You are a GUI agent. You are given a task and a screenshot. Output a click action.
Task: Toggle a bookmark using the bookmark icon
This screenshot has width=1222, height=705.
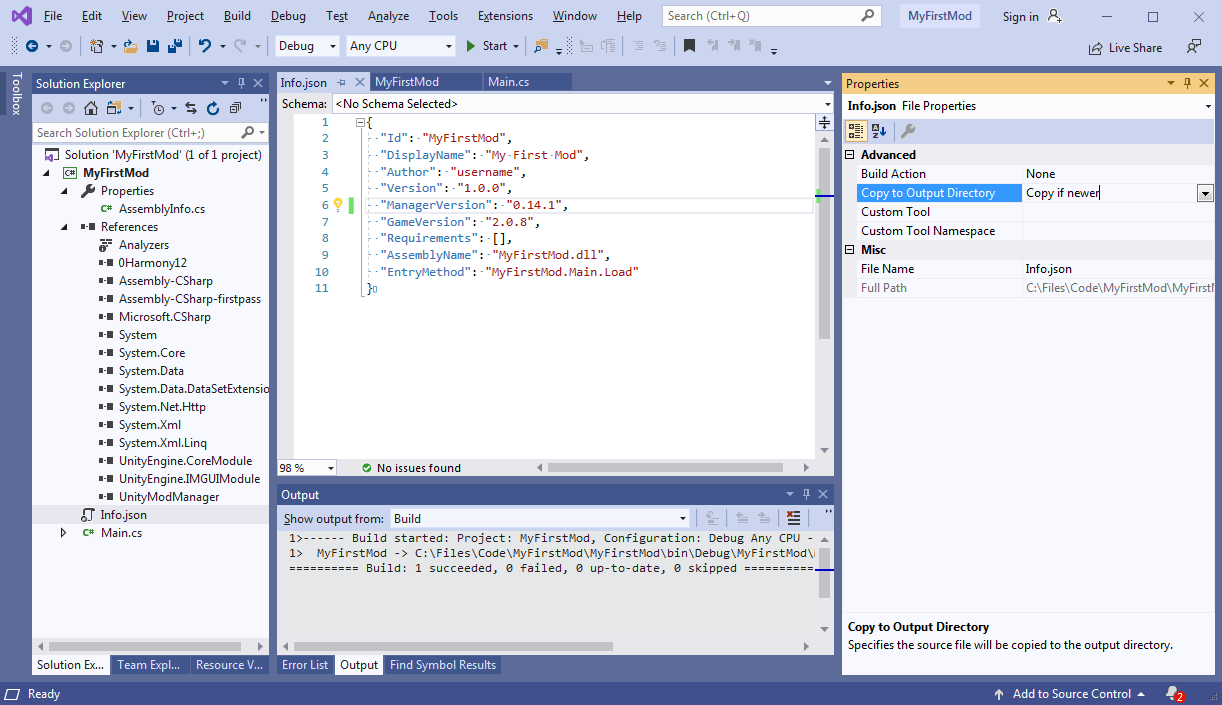[689, 46]
